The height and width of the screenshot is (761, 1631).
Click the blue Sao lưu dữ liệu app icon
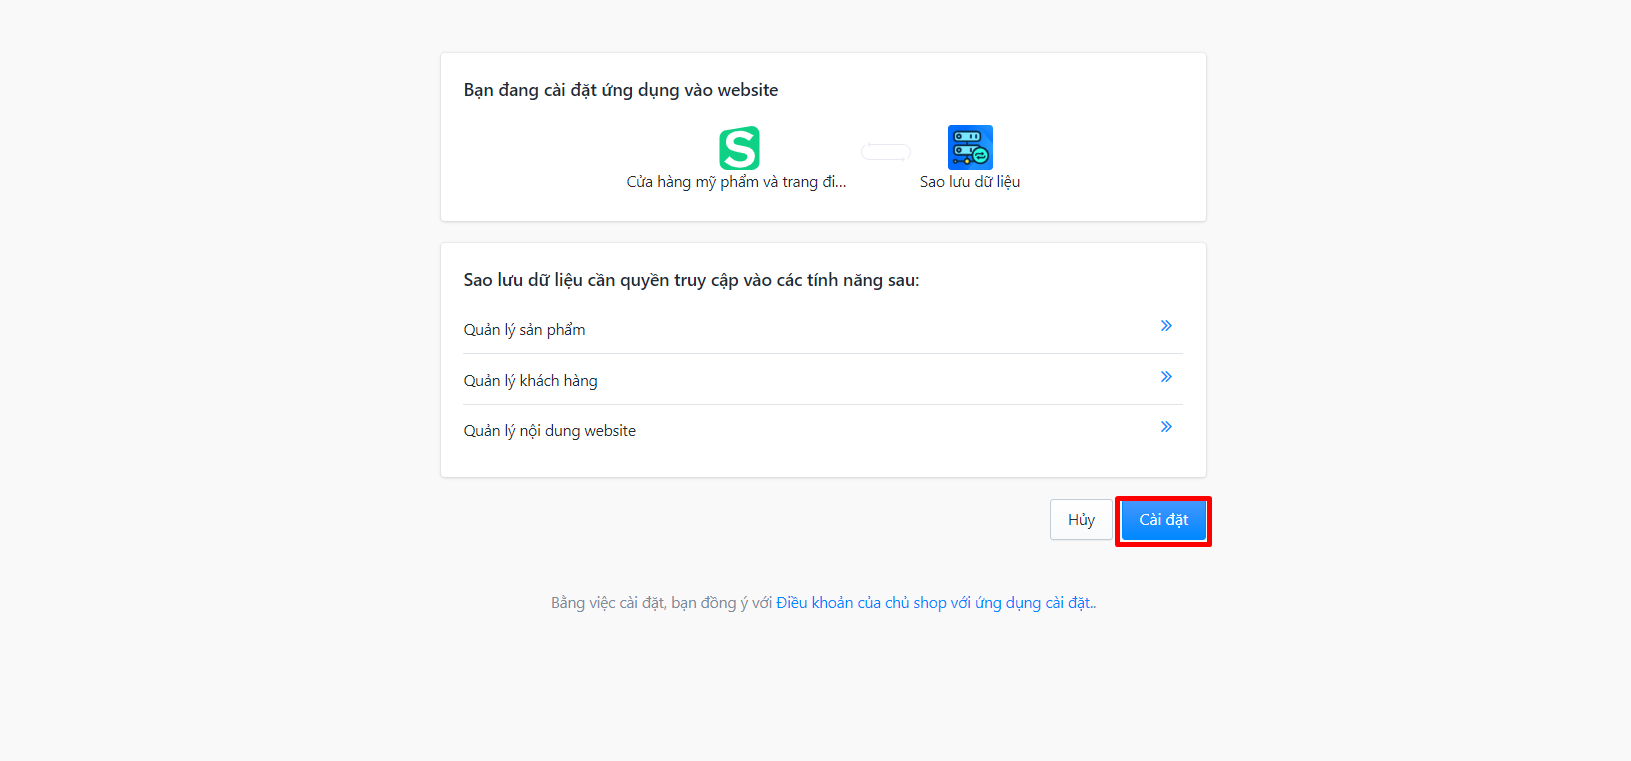pos(970,147)
